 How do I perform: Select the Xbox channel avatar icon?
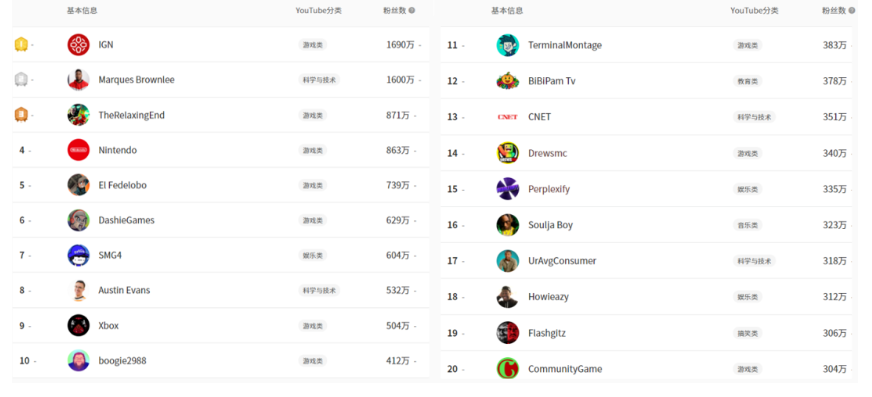pos(78,325)
